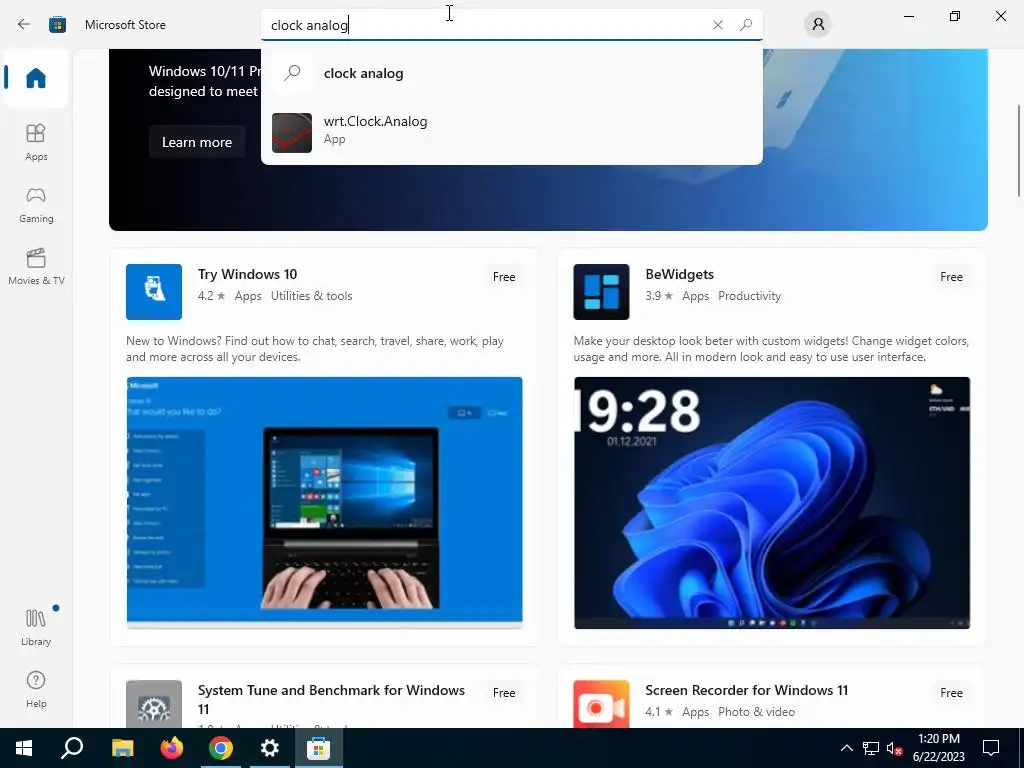Open the BeWidgets app icon
Image resolution: width=1024 pixels, height=768 pixels.
coord(601,291)
